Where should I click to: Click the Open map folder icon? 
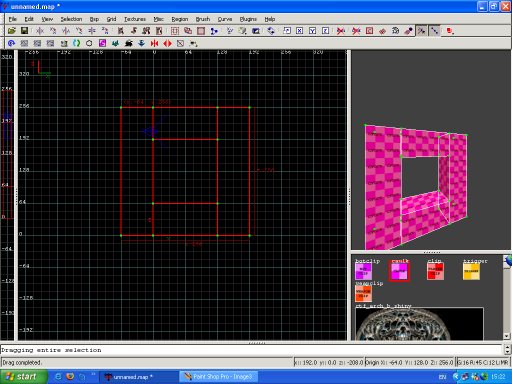[x=12, y=31]
